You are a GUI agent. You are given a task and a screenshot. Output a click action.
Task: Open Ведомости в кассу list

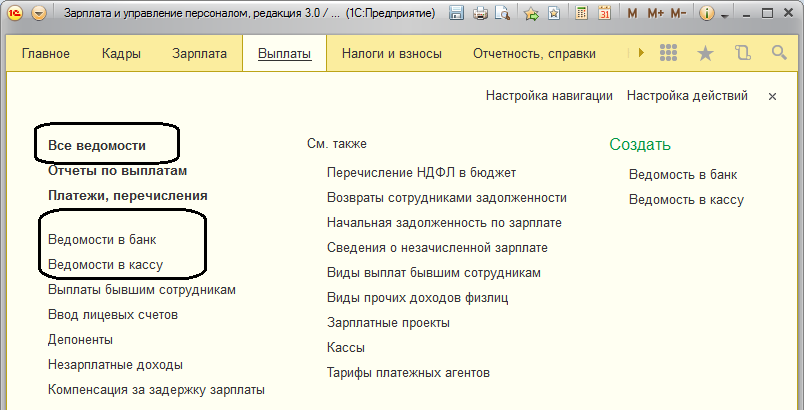[106, 265]
